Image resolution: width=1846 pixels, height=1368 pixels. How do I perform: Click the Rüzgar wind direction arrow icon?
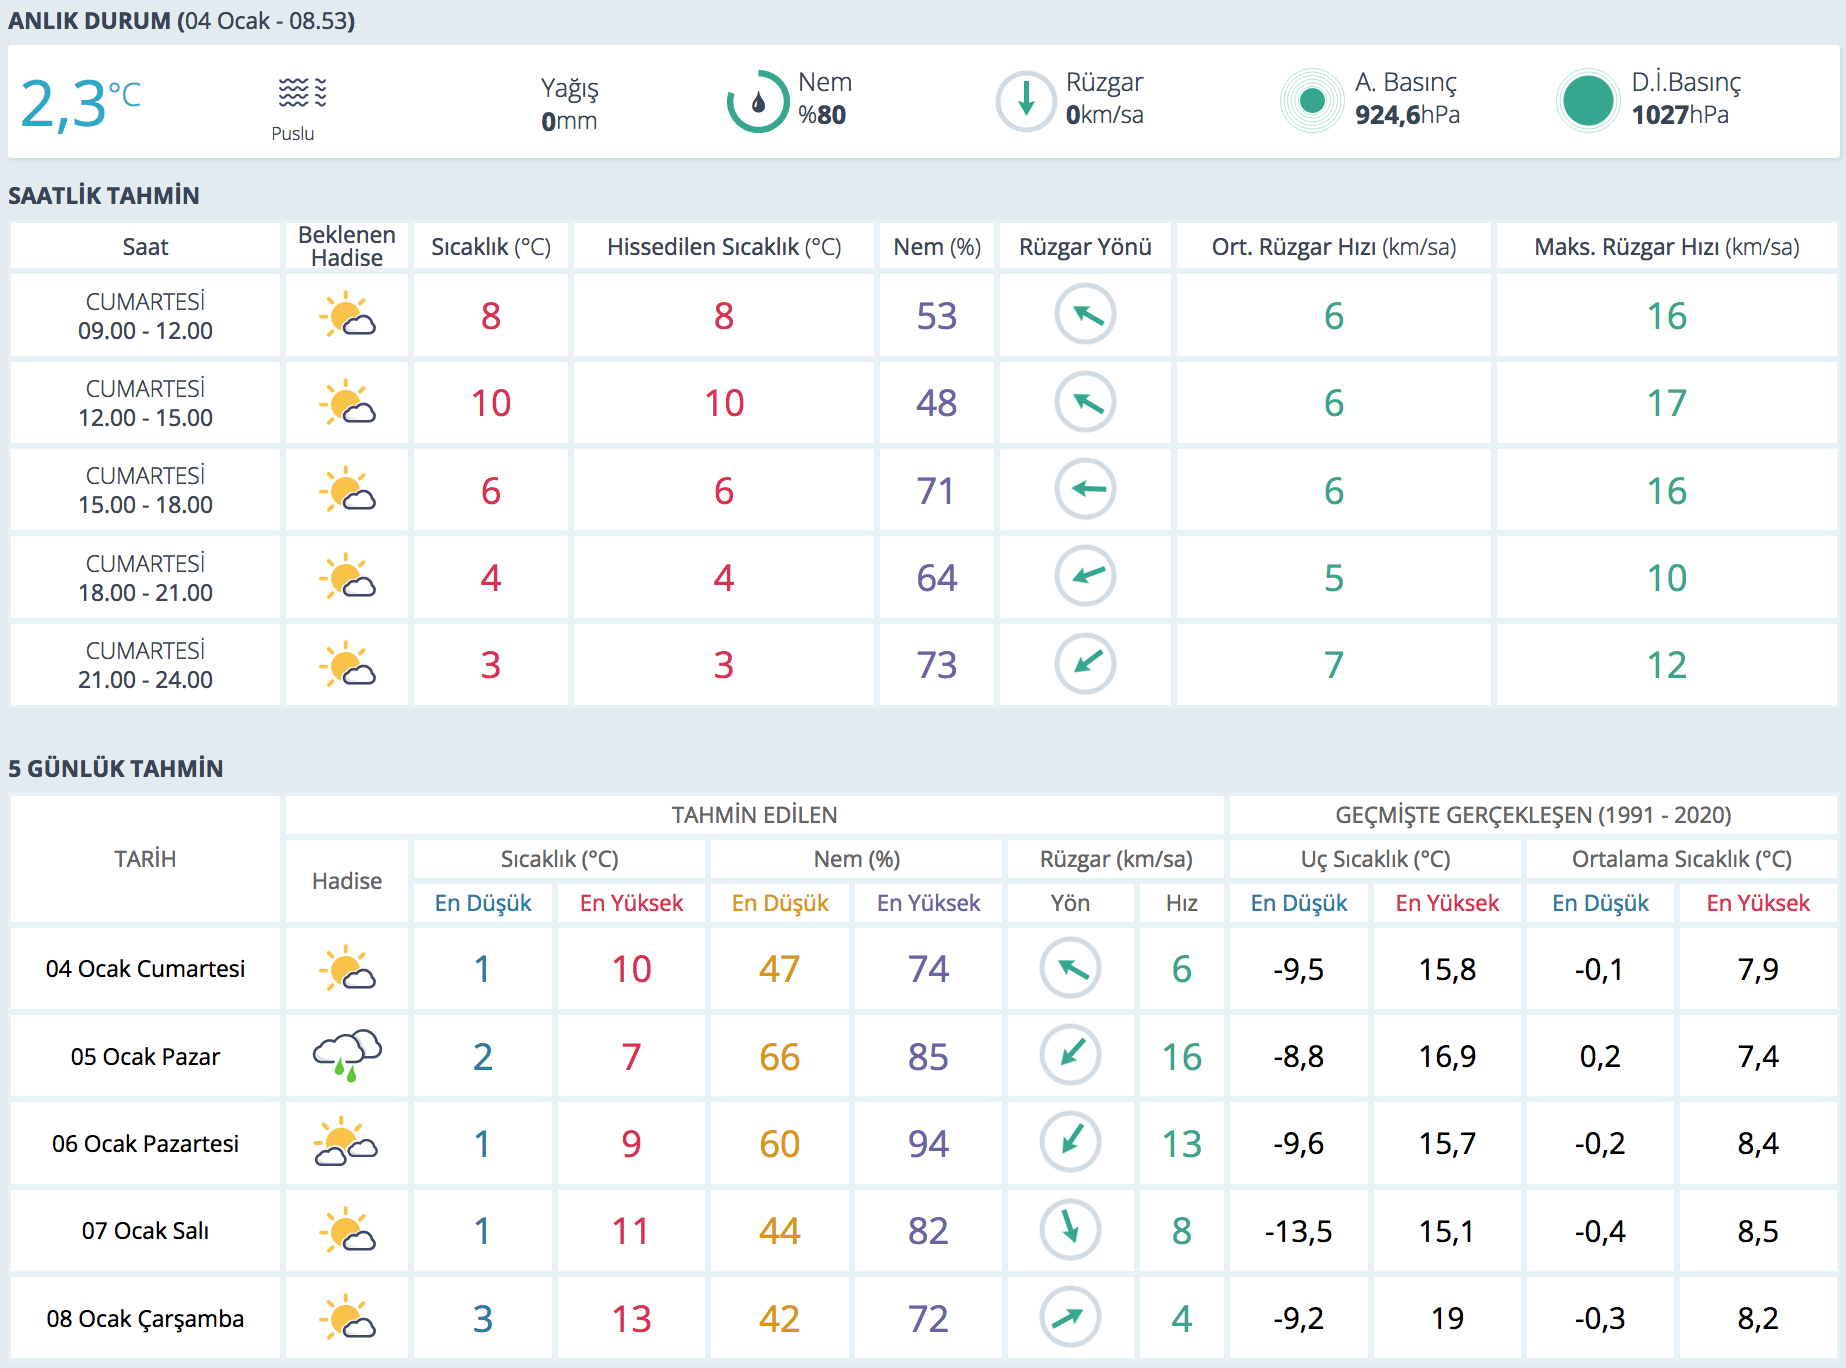click(1025, 101)
